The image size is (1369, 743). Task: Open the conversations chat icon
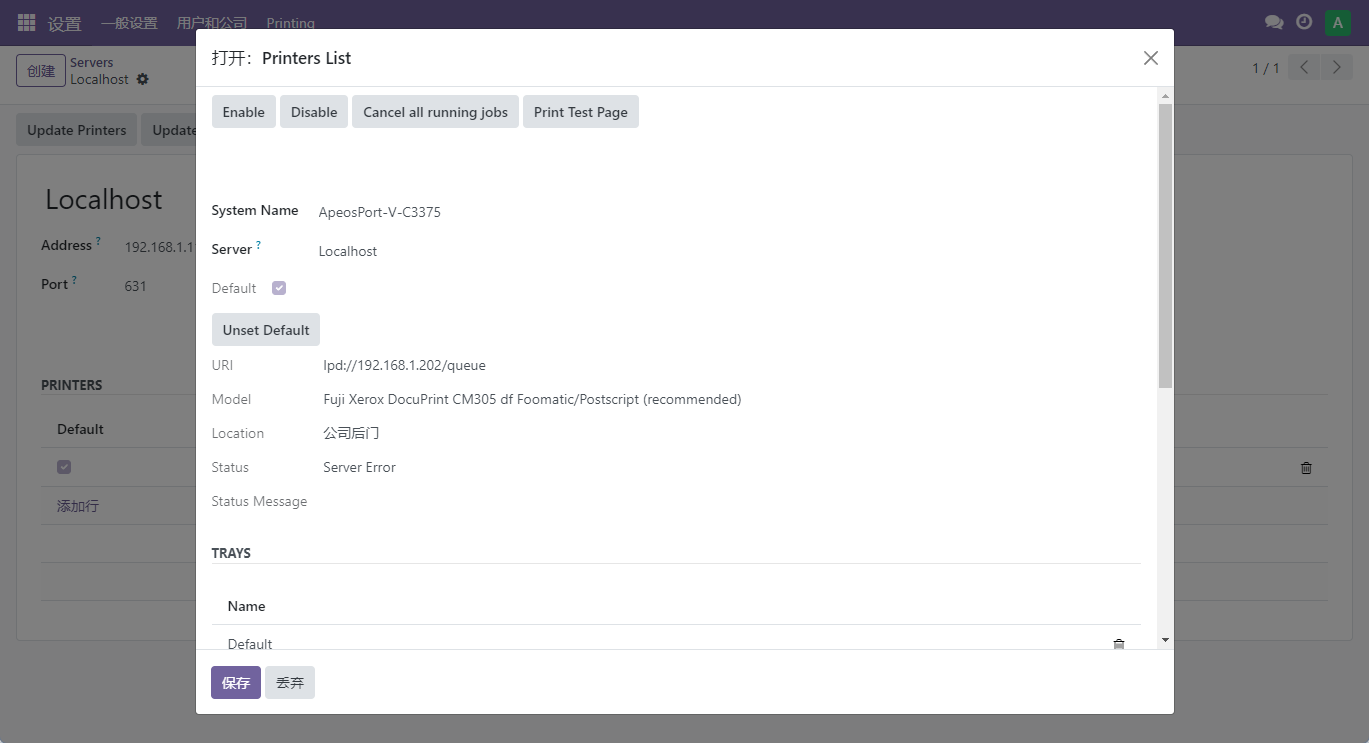[x=1274, y=22]
